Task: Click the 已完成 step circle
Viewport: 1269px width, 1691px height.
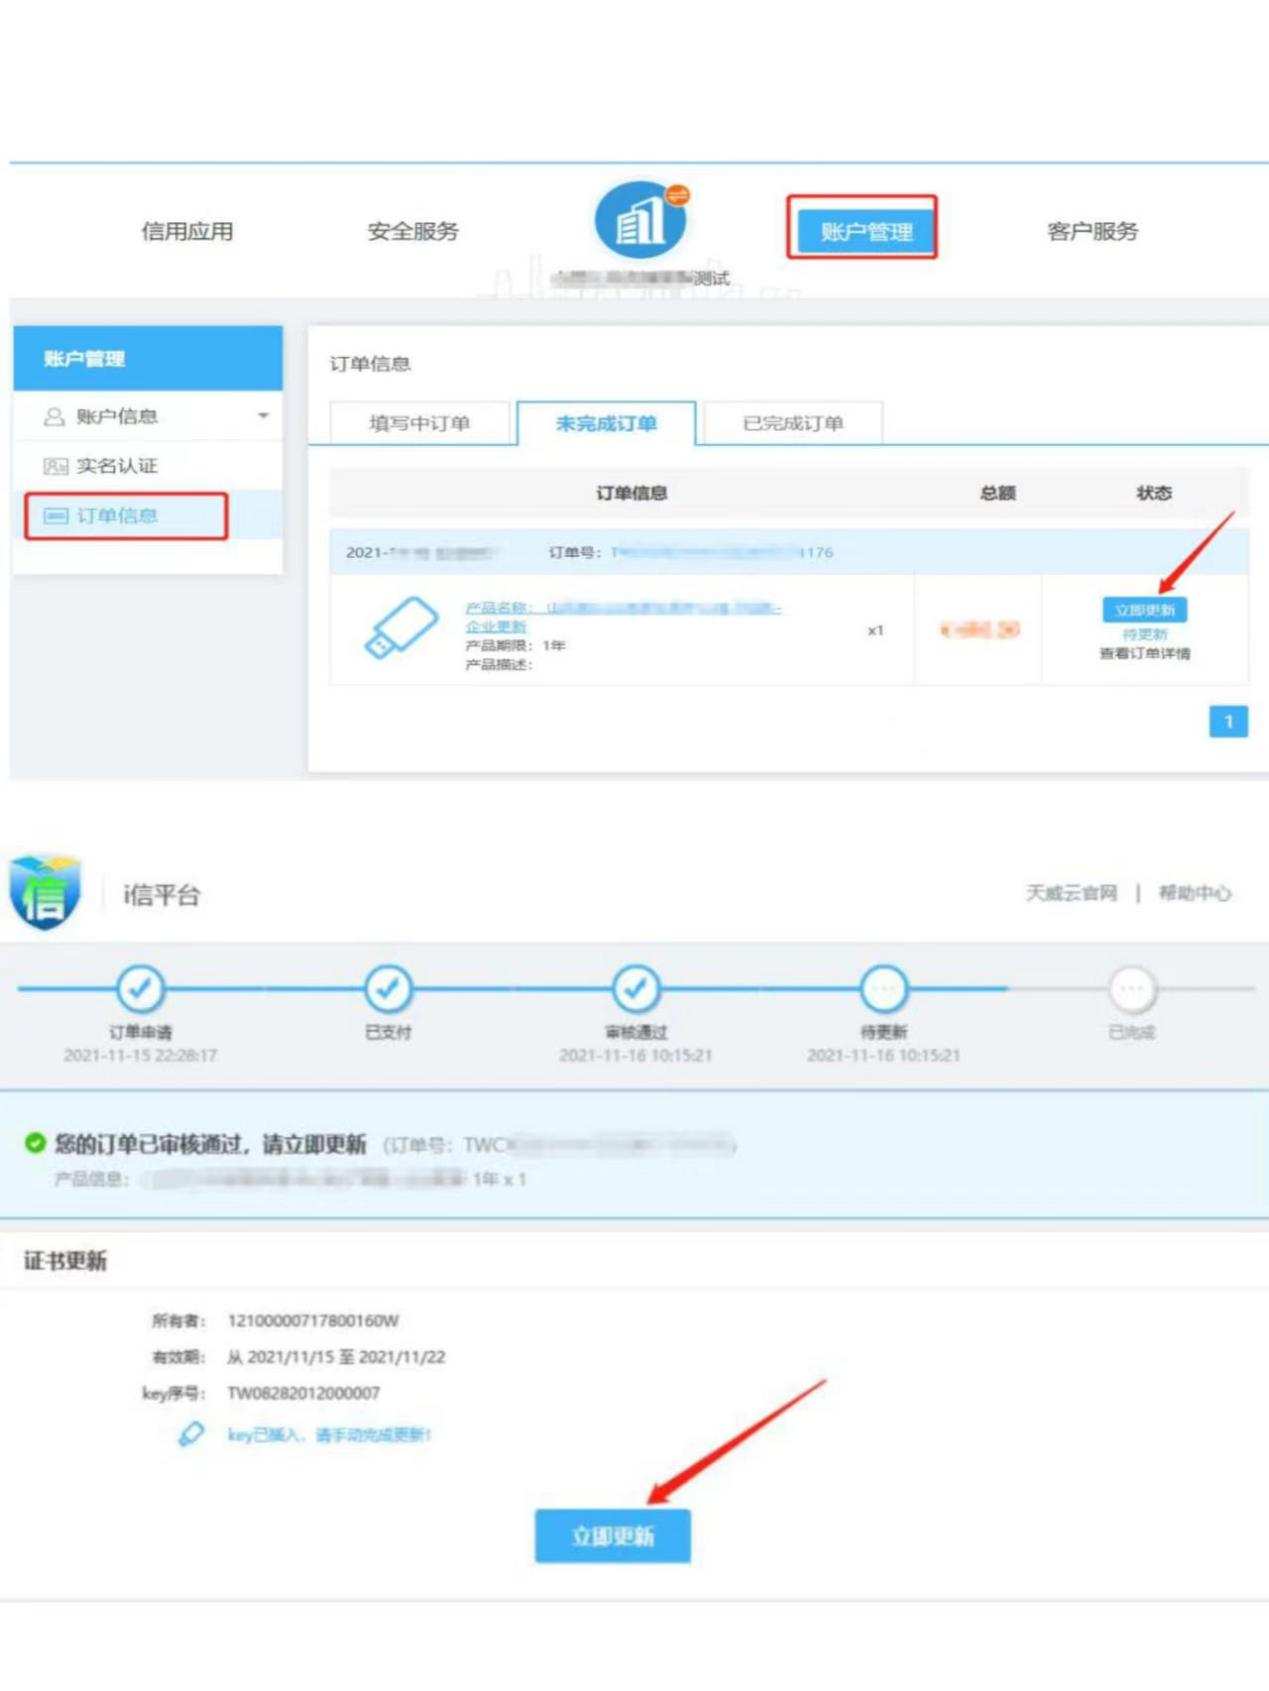Action: [x=1131, y=989]
